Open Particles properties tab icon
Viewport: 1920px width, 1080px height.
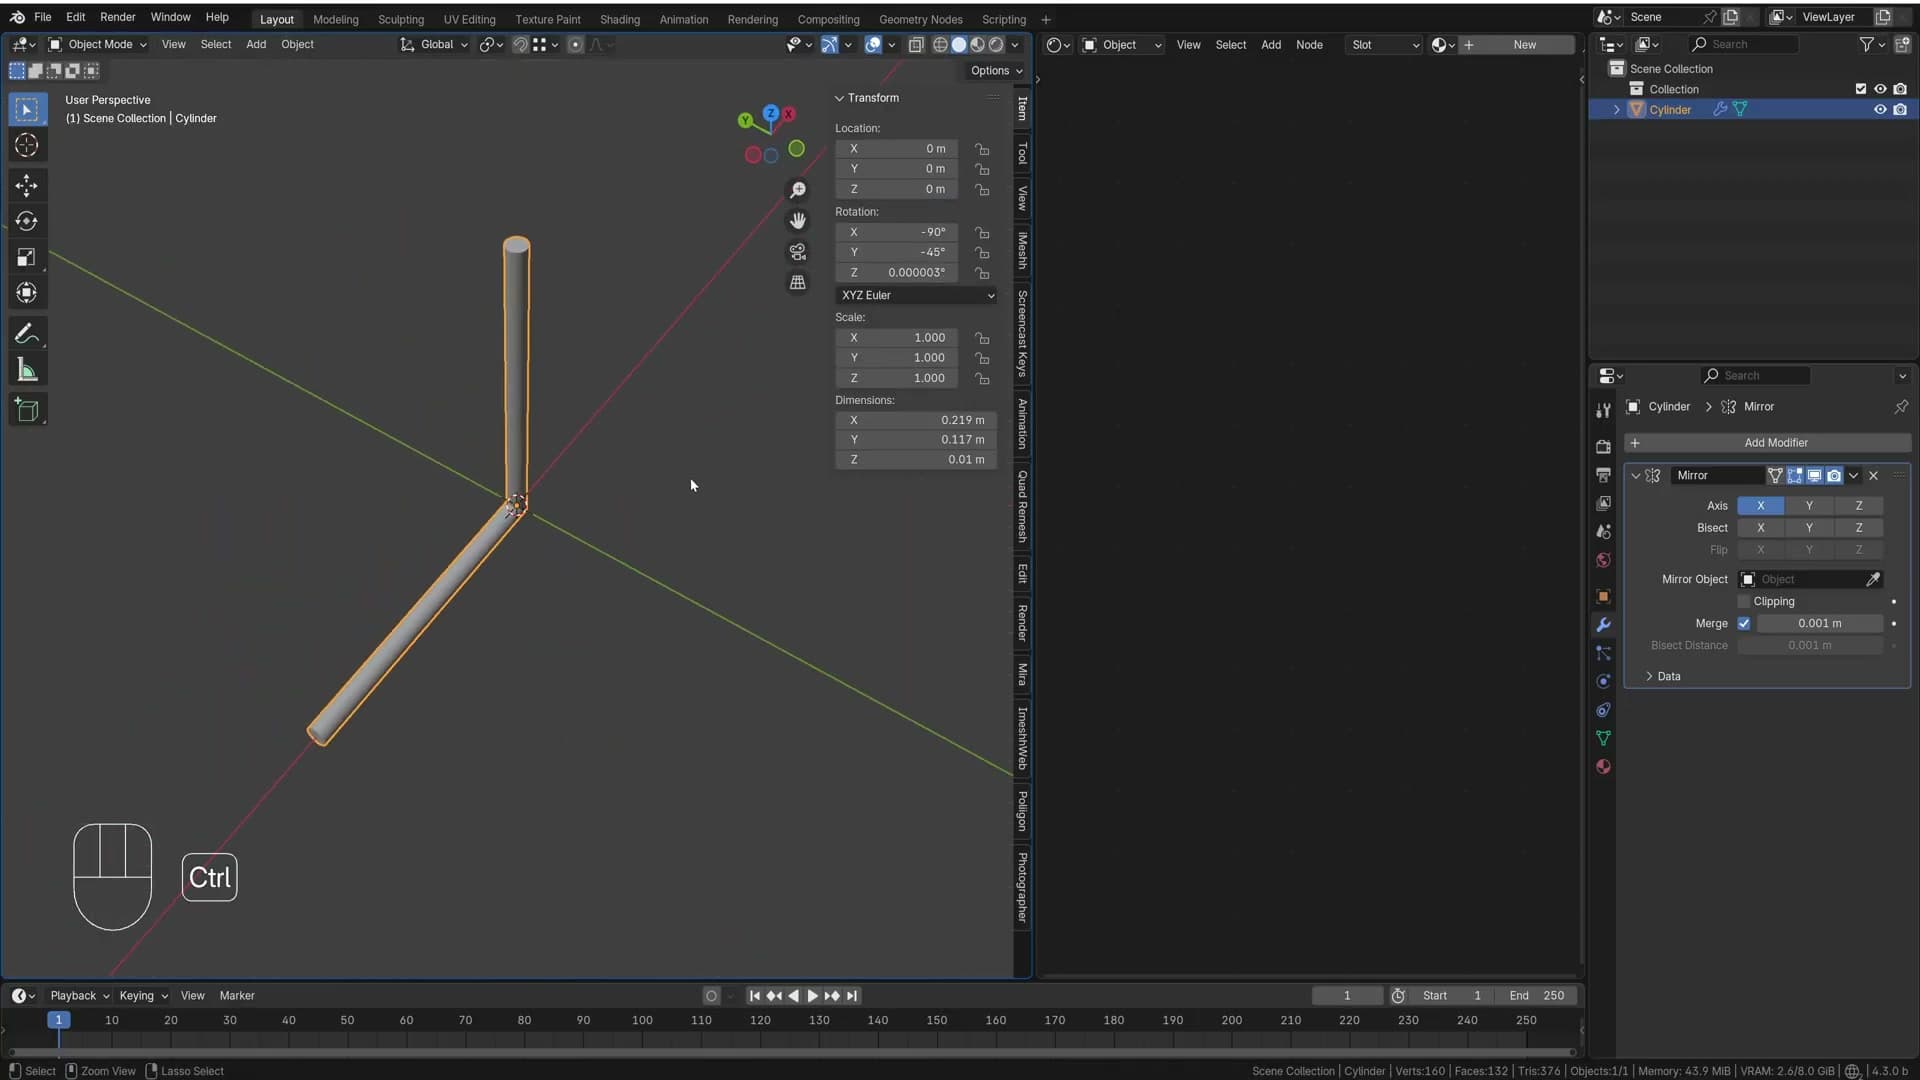pos(1603,653)
